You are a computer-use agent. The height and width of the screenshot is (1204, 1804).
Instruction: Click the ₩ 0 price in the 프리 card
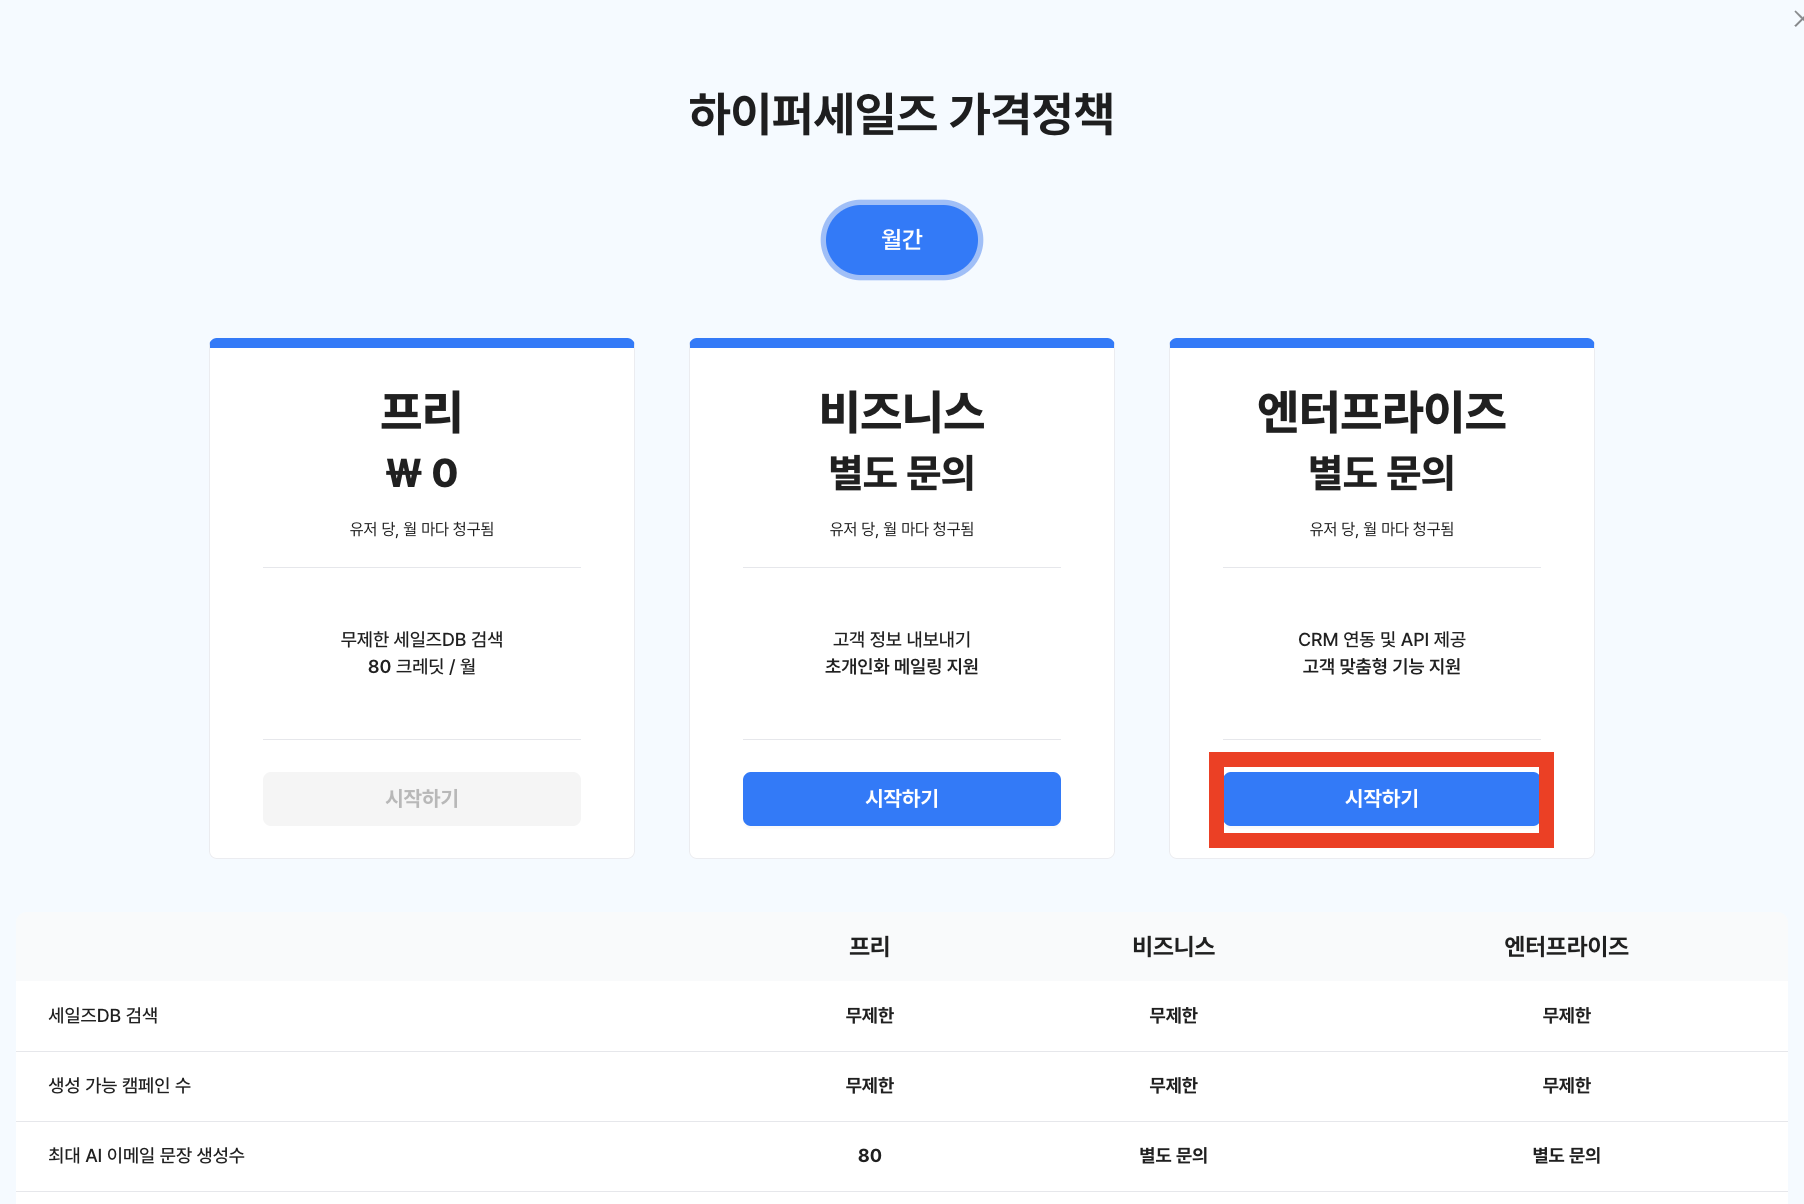click(421, 473)
